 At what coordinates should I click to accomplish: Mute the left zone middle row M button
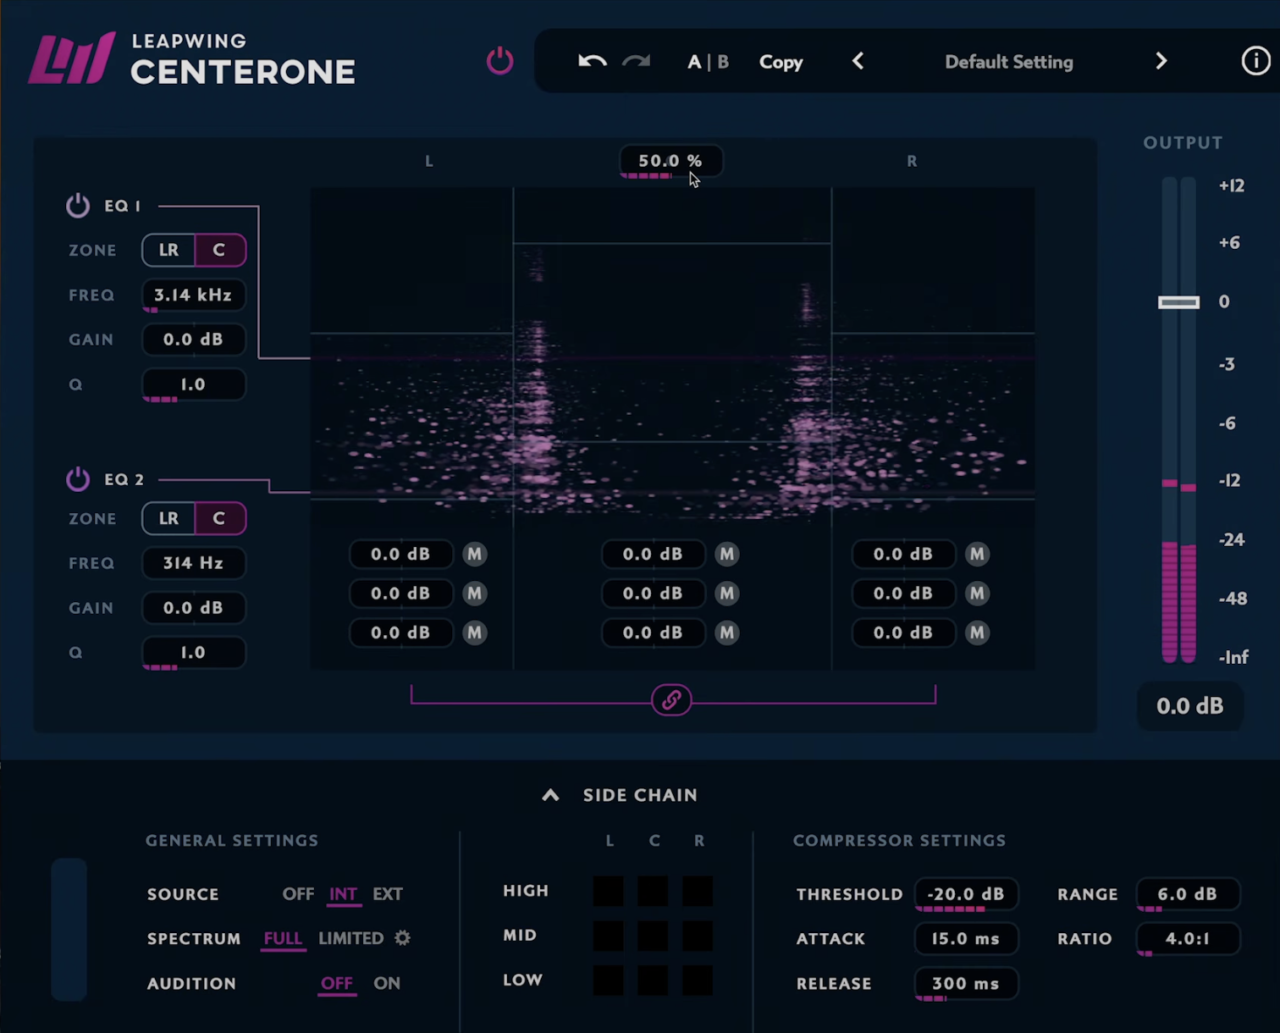coord(475,593)
